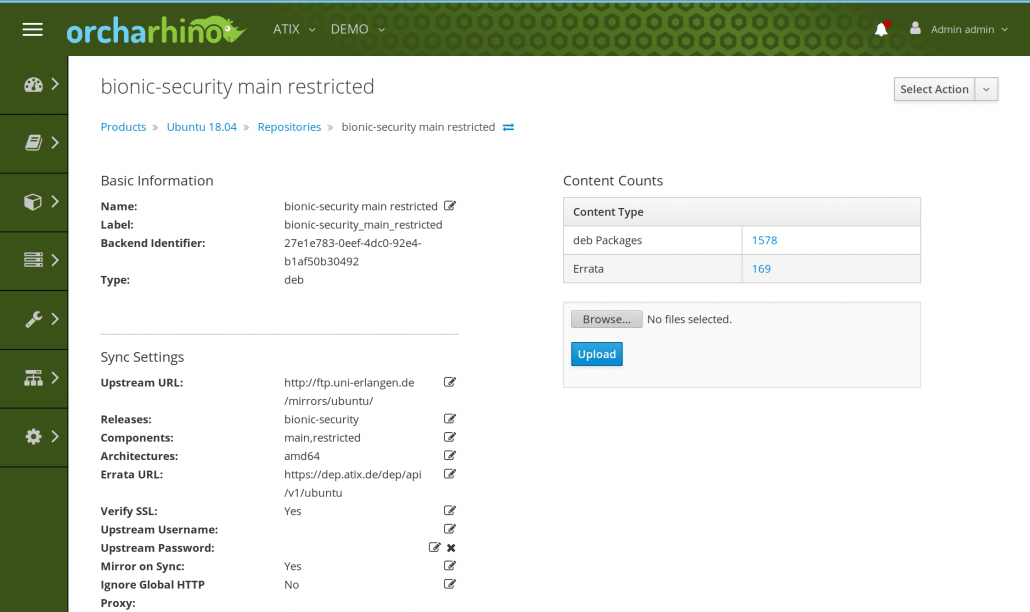Clear the Upstream Password with X

(451, 548)
